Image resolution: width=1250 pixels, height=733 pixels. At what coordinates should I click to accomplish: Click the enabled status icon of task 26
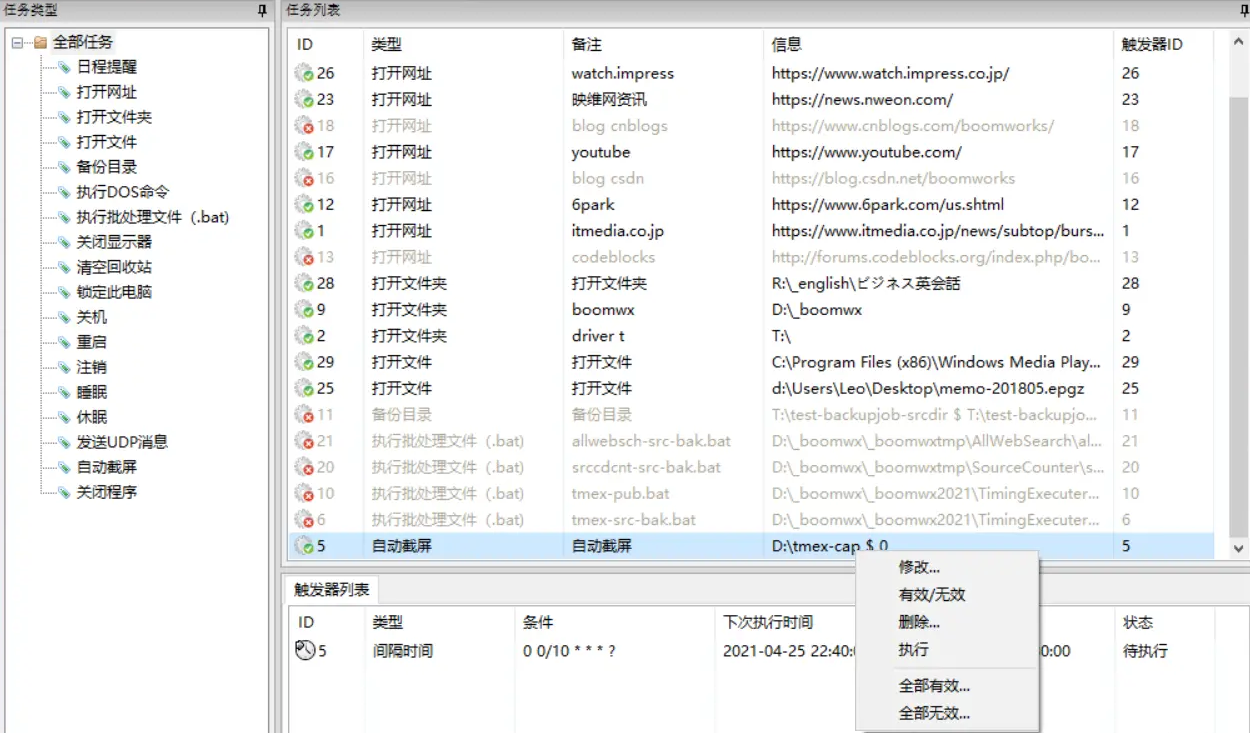click(304, 73)
